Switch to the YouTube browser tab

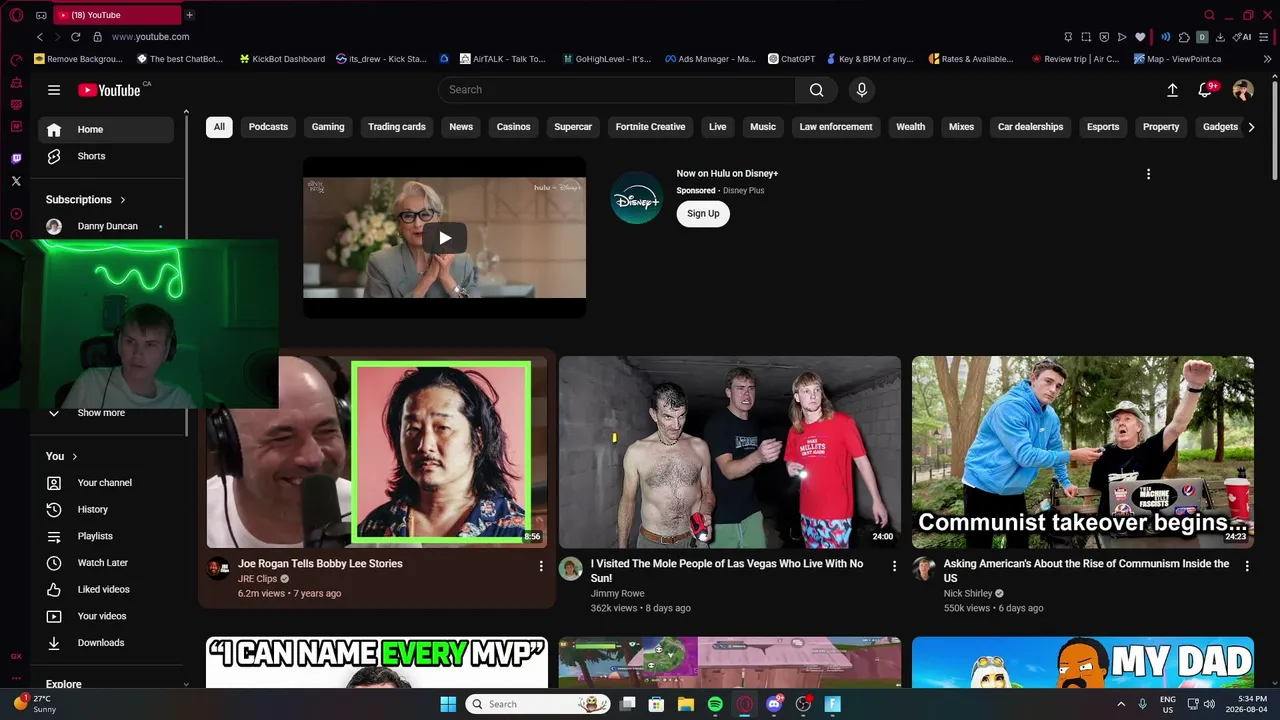117,15
